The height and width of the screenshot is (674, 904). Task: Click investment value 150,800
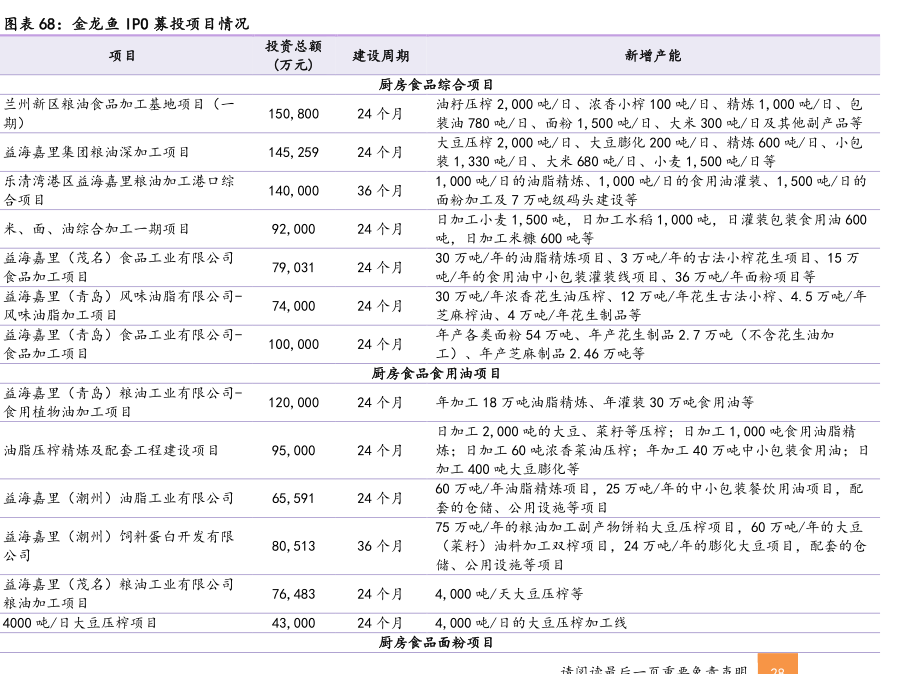293,114
